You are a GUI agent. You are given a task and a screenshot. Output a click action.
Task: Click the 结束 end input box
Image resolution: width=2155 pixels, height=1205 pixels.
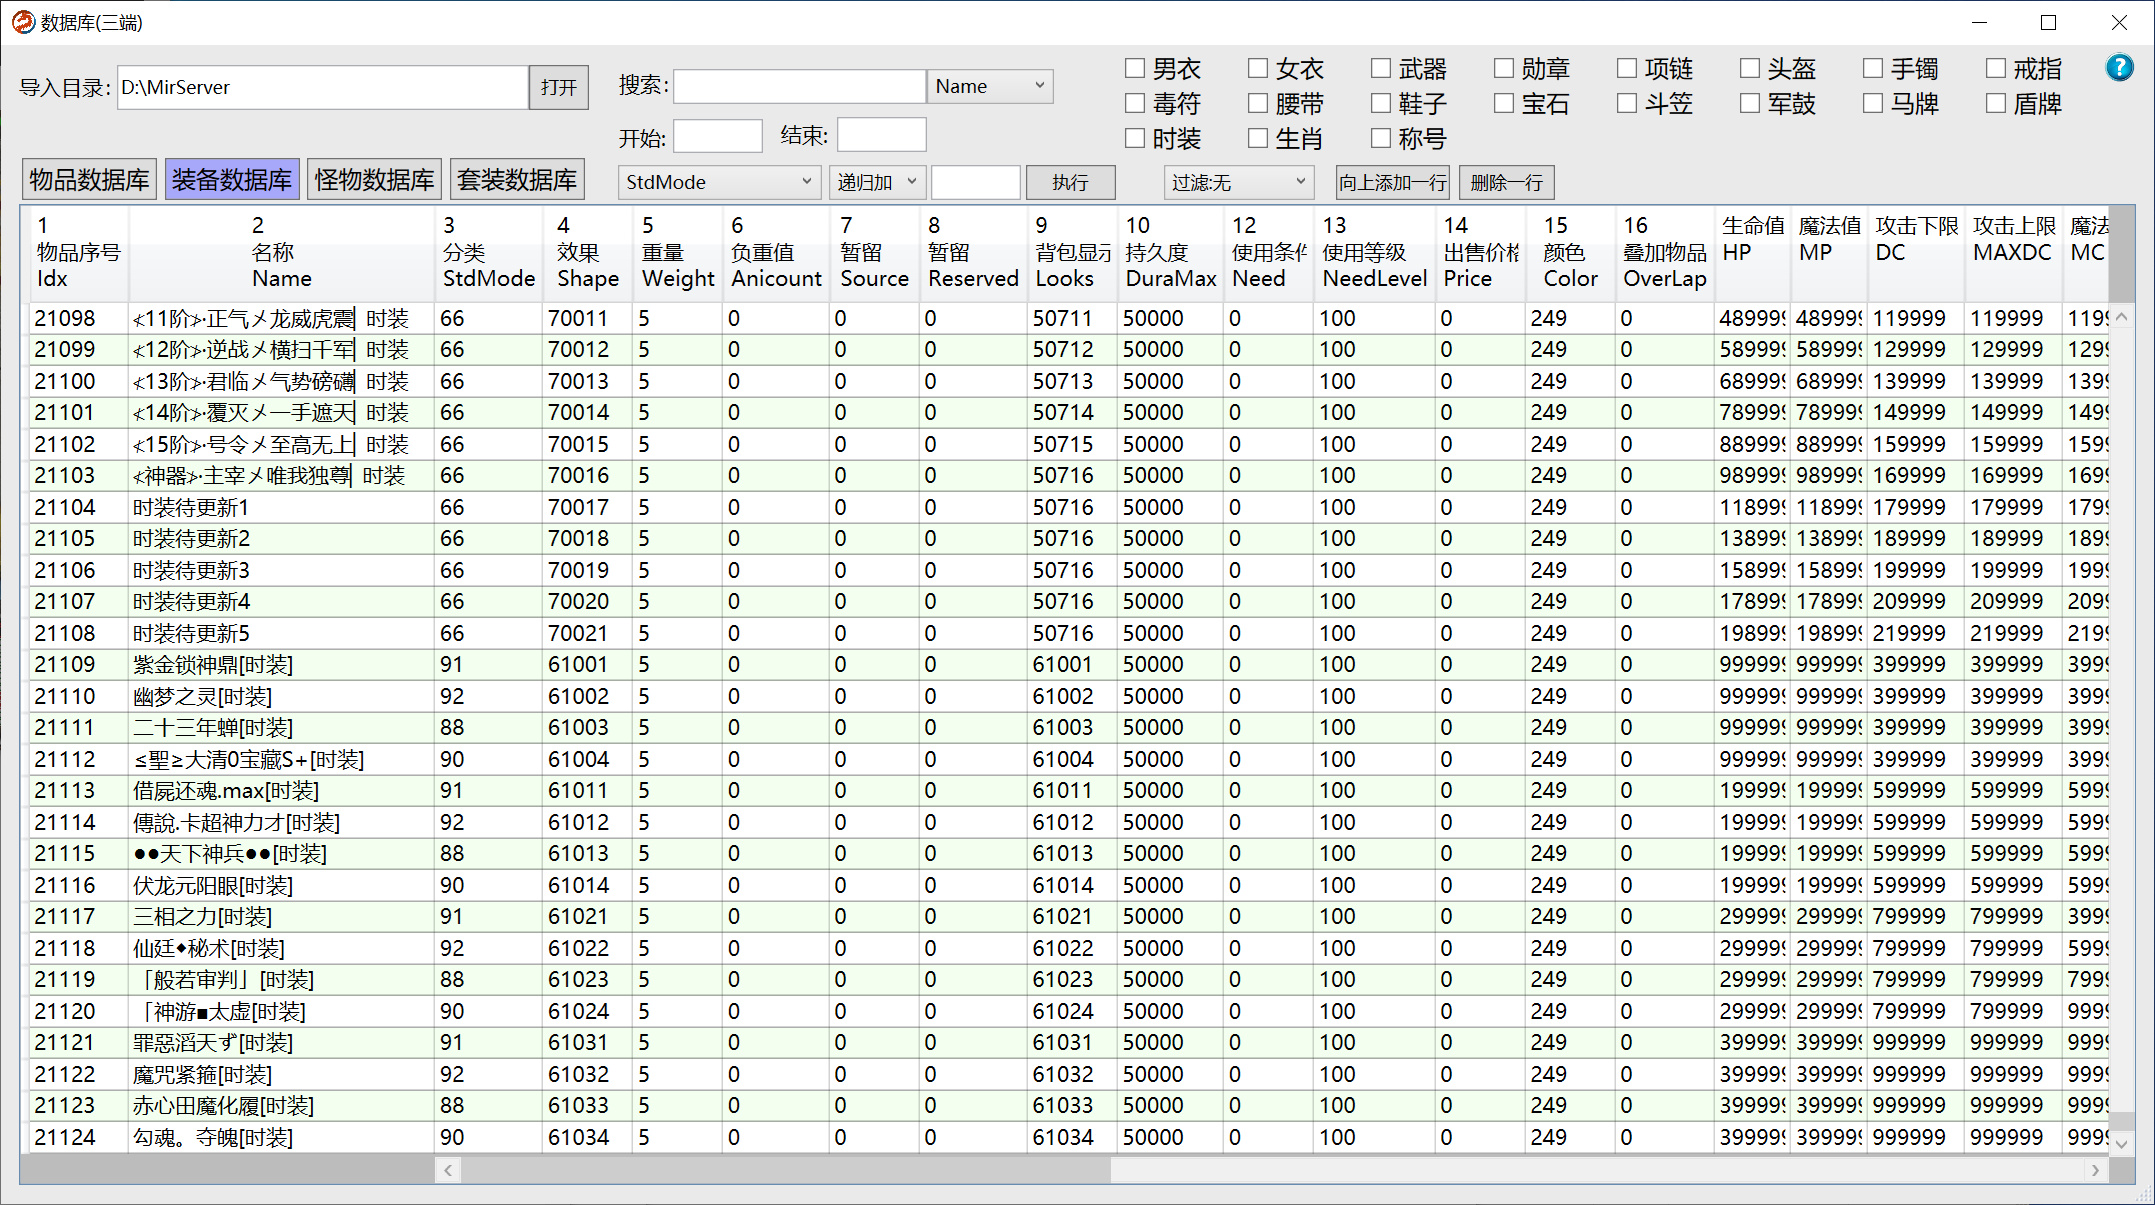pyautogui.click(x=881, y=135)
